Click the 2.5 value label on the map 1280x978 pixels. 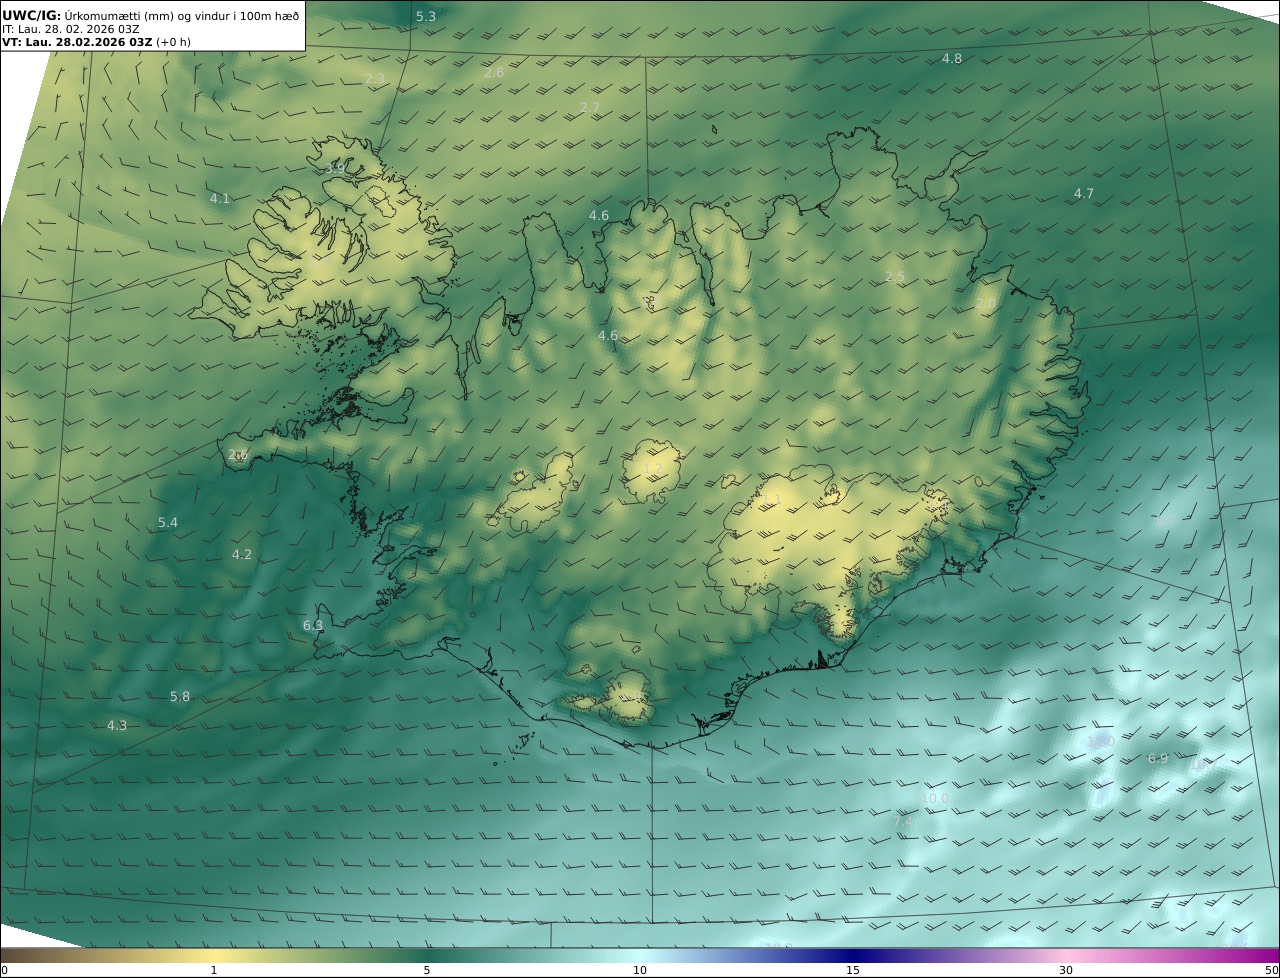coord(895,276)
